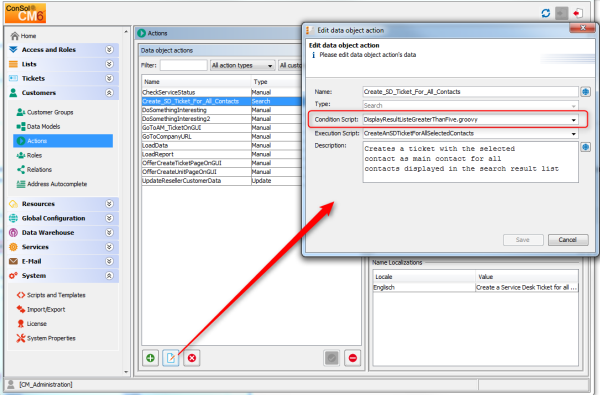The image size is (600, 395).
Task: Click the Name column header
Action: pos(196,82)
